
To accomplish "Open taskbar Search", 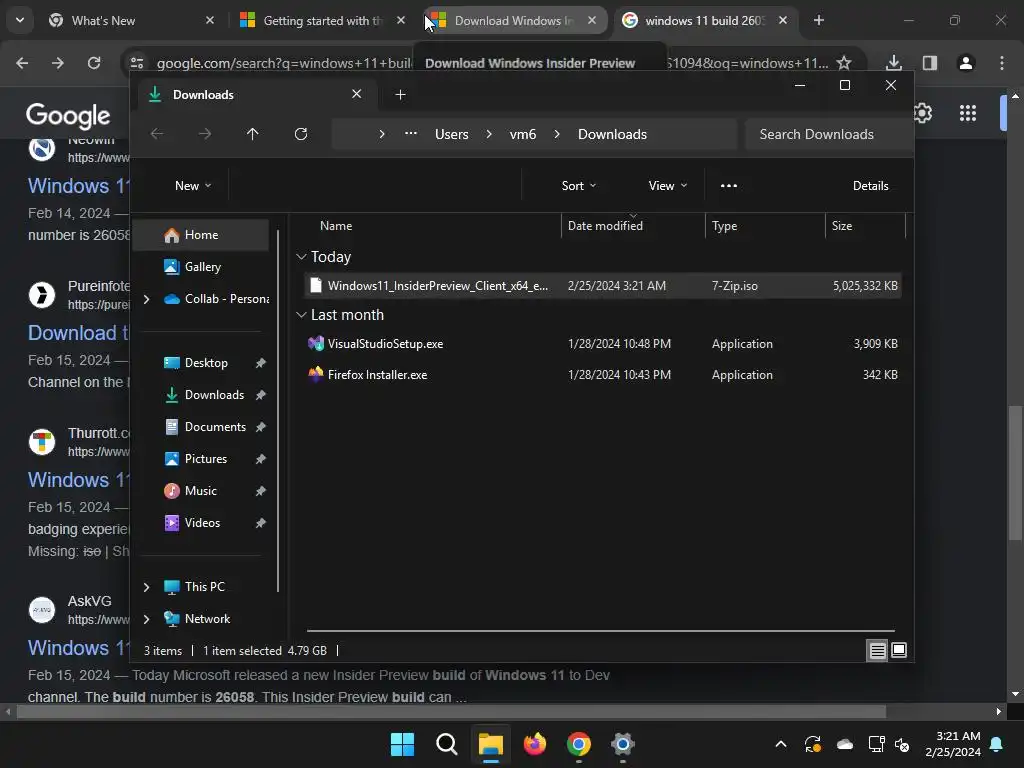I will (x=447, y=744).
